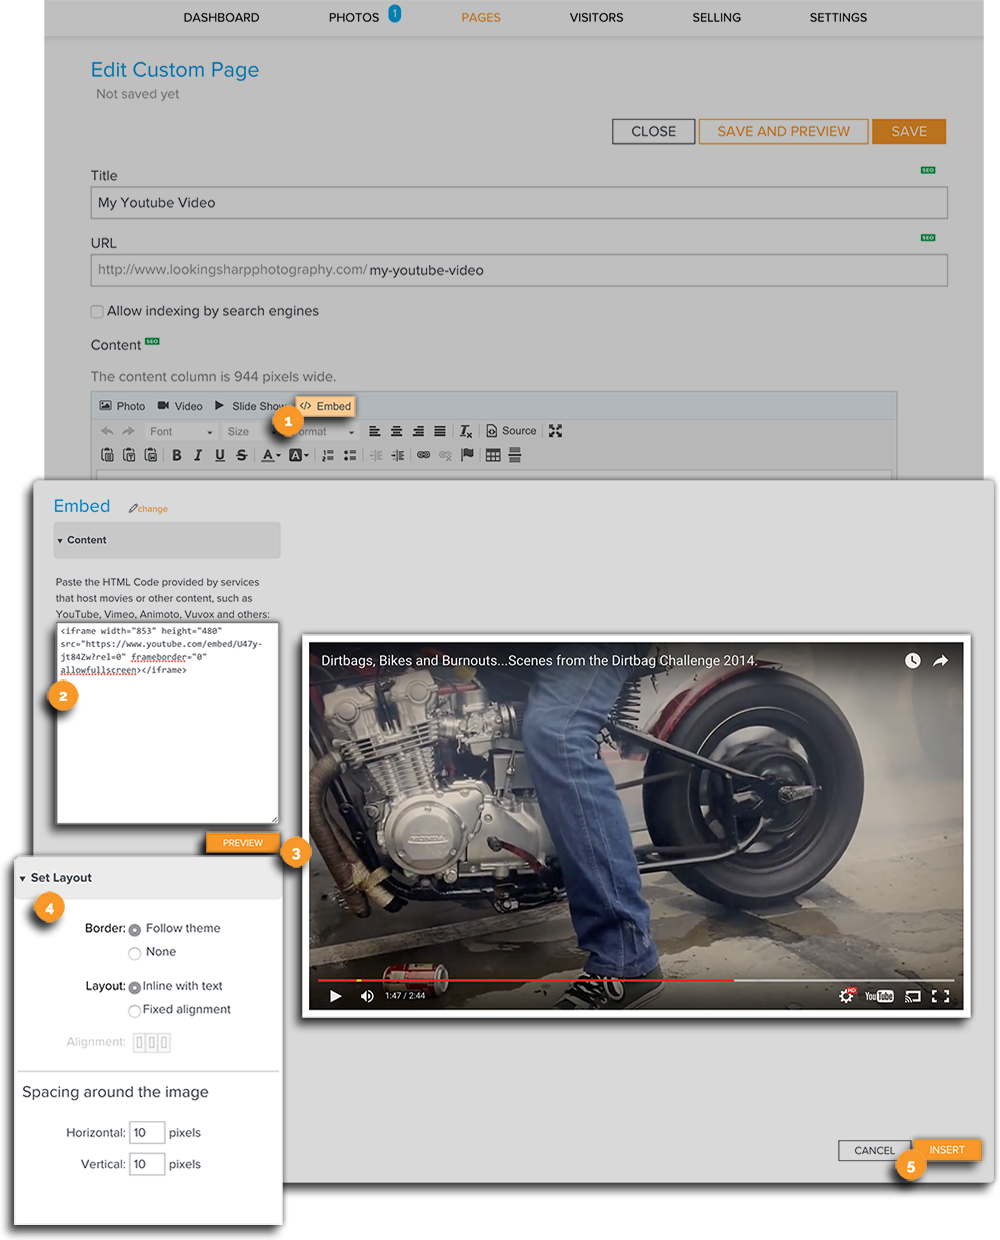The image size is (1000, 1240).
Task: Open the Settings tab
Action: (838, 18)
